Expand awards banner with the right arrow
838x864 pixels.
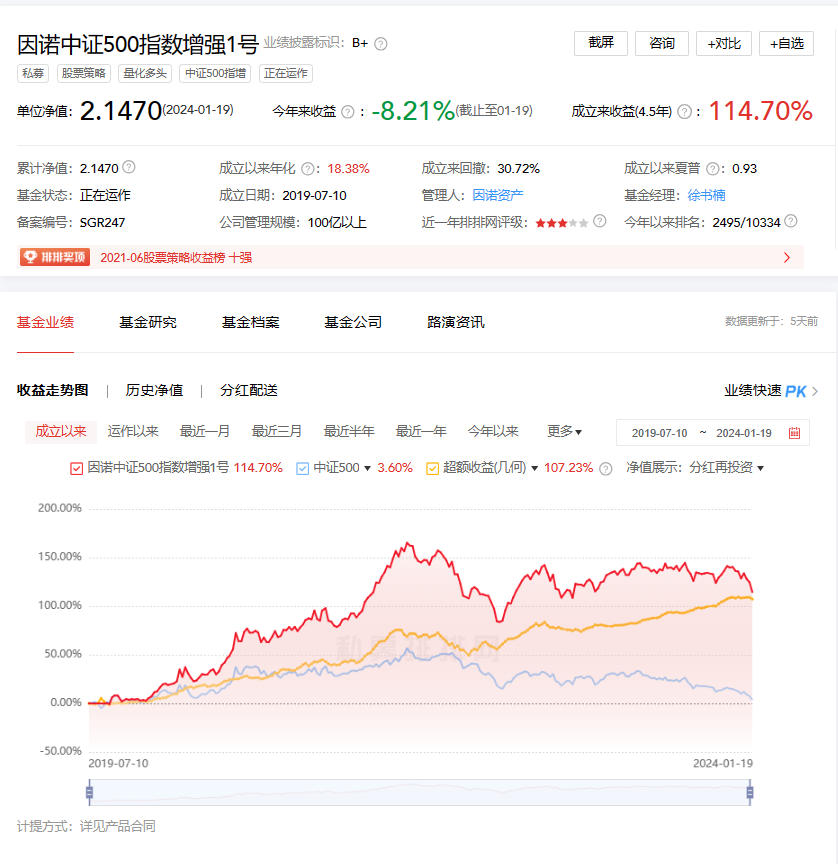tap(787, 257)
